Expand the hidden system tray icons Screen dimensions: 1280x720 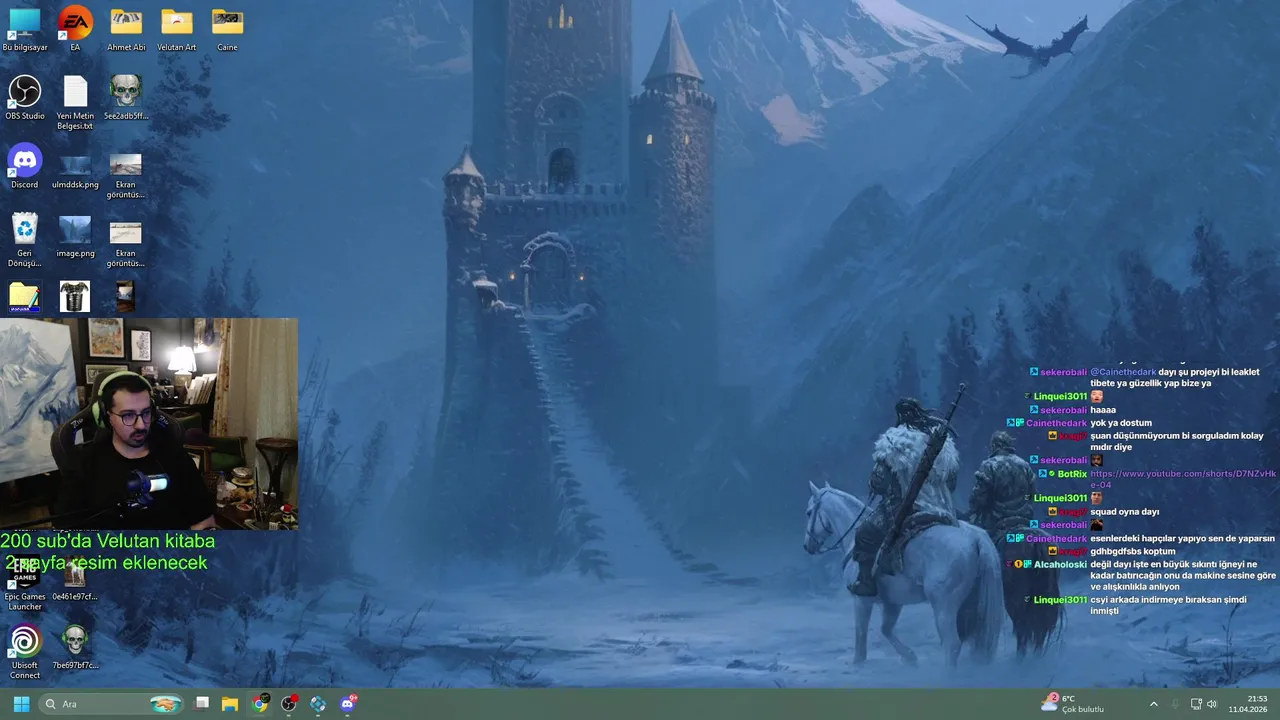pyautogui.click(x=1153, y=704)
